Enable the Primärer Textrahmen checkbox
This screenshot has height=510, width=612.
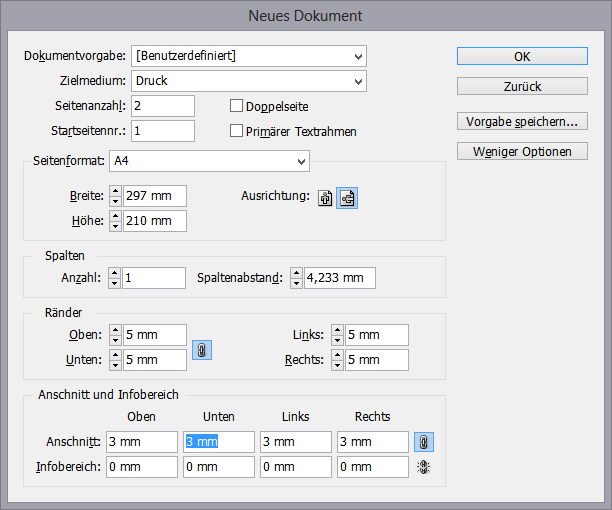tap(237, 131)
